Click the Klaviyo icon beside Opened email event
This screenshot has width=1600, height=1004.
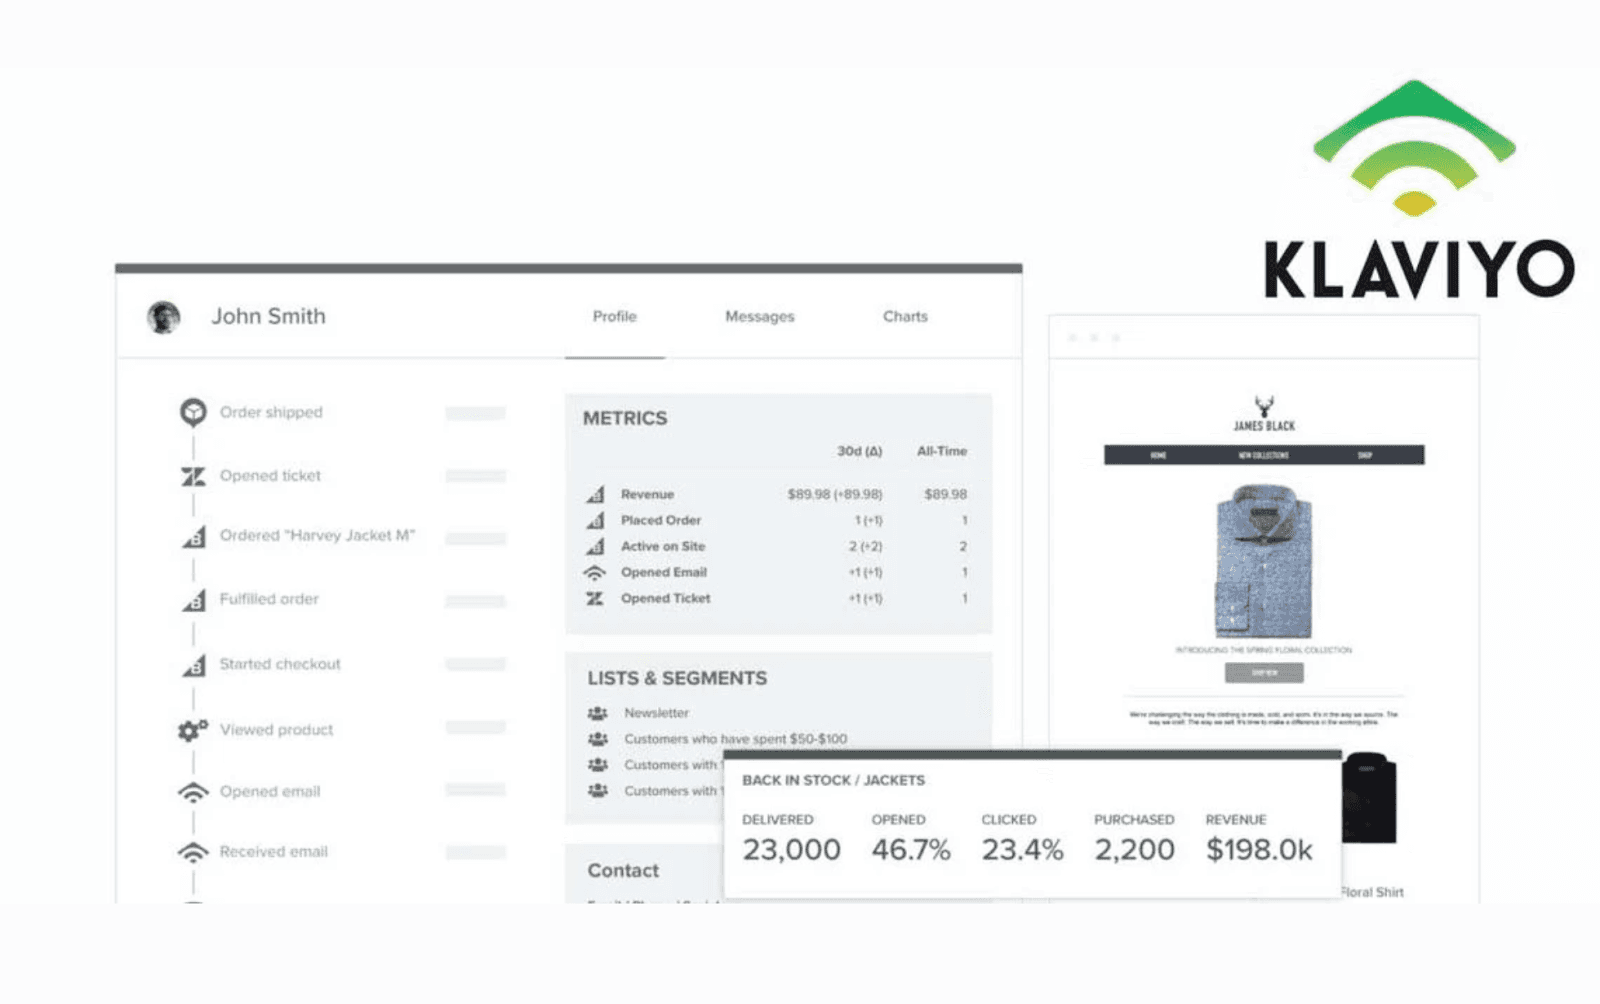[x=193, y=792]
